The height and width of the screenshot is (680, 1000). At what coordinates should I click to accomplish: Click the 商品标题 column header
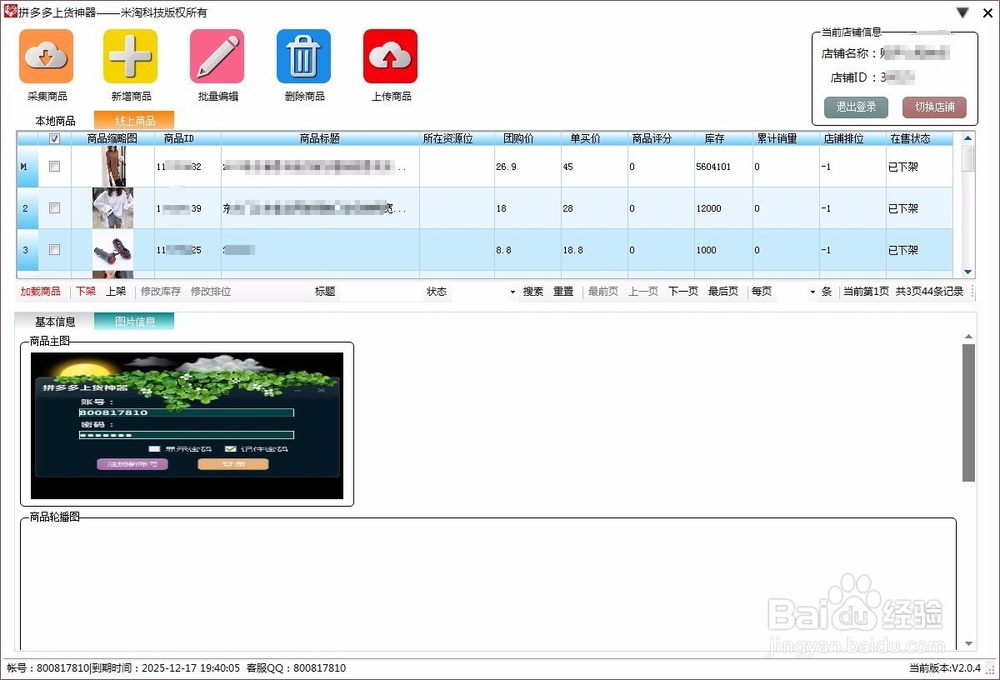(320, 138)
